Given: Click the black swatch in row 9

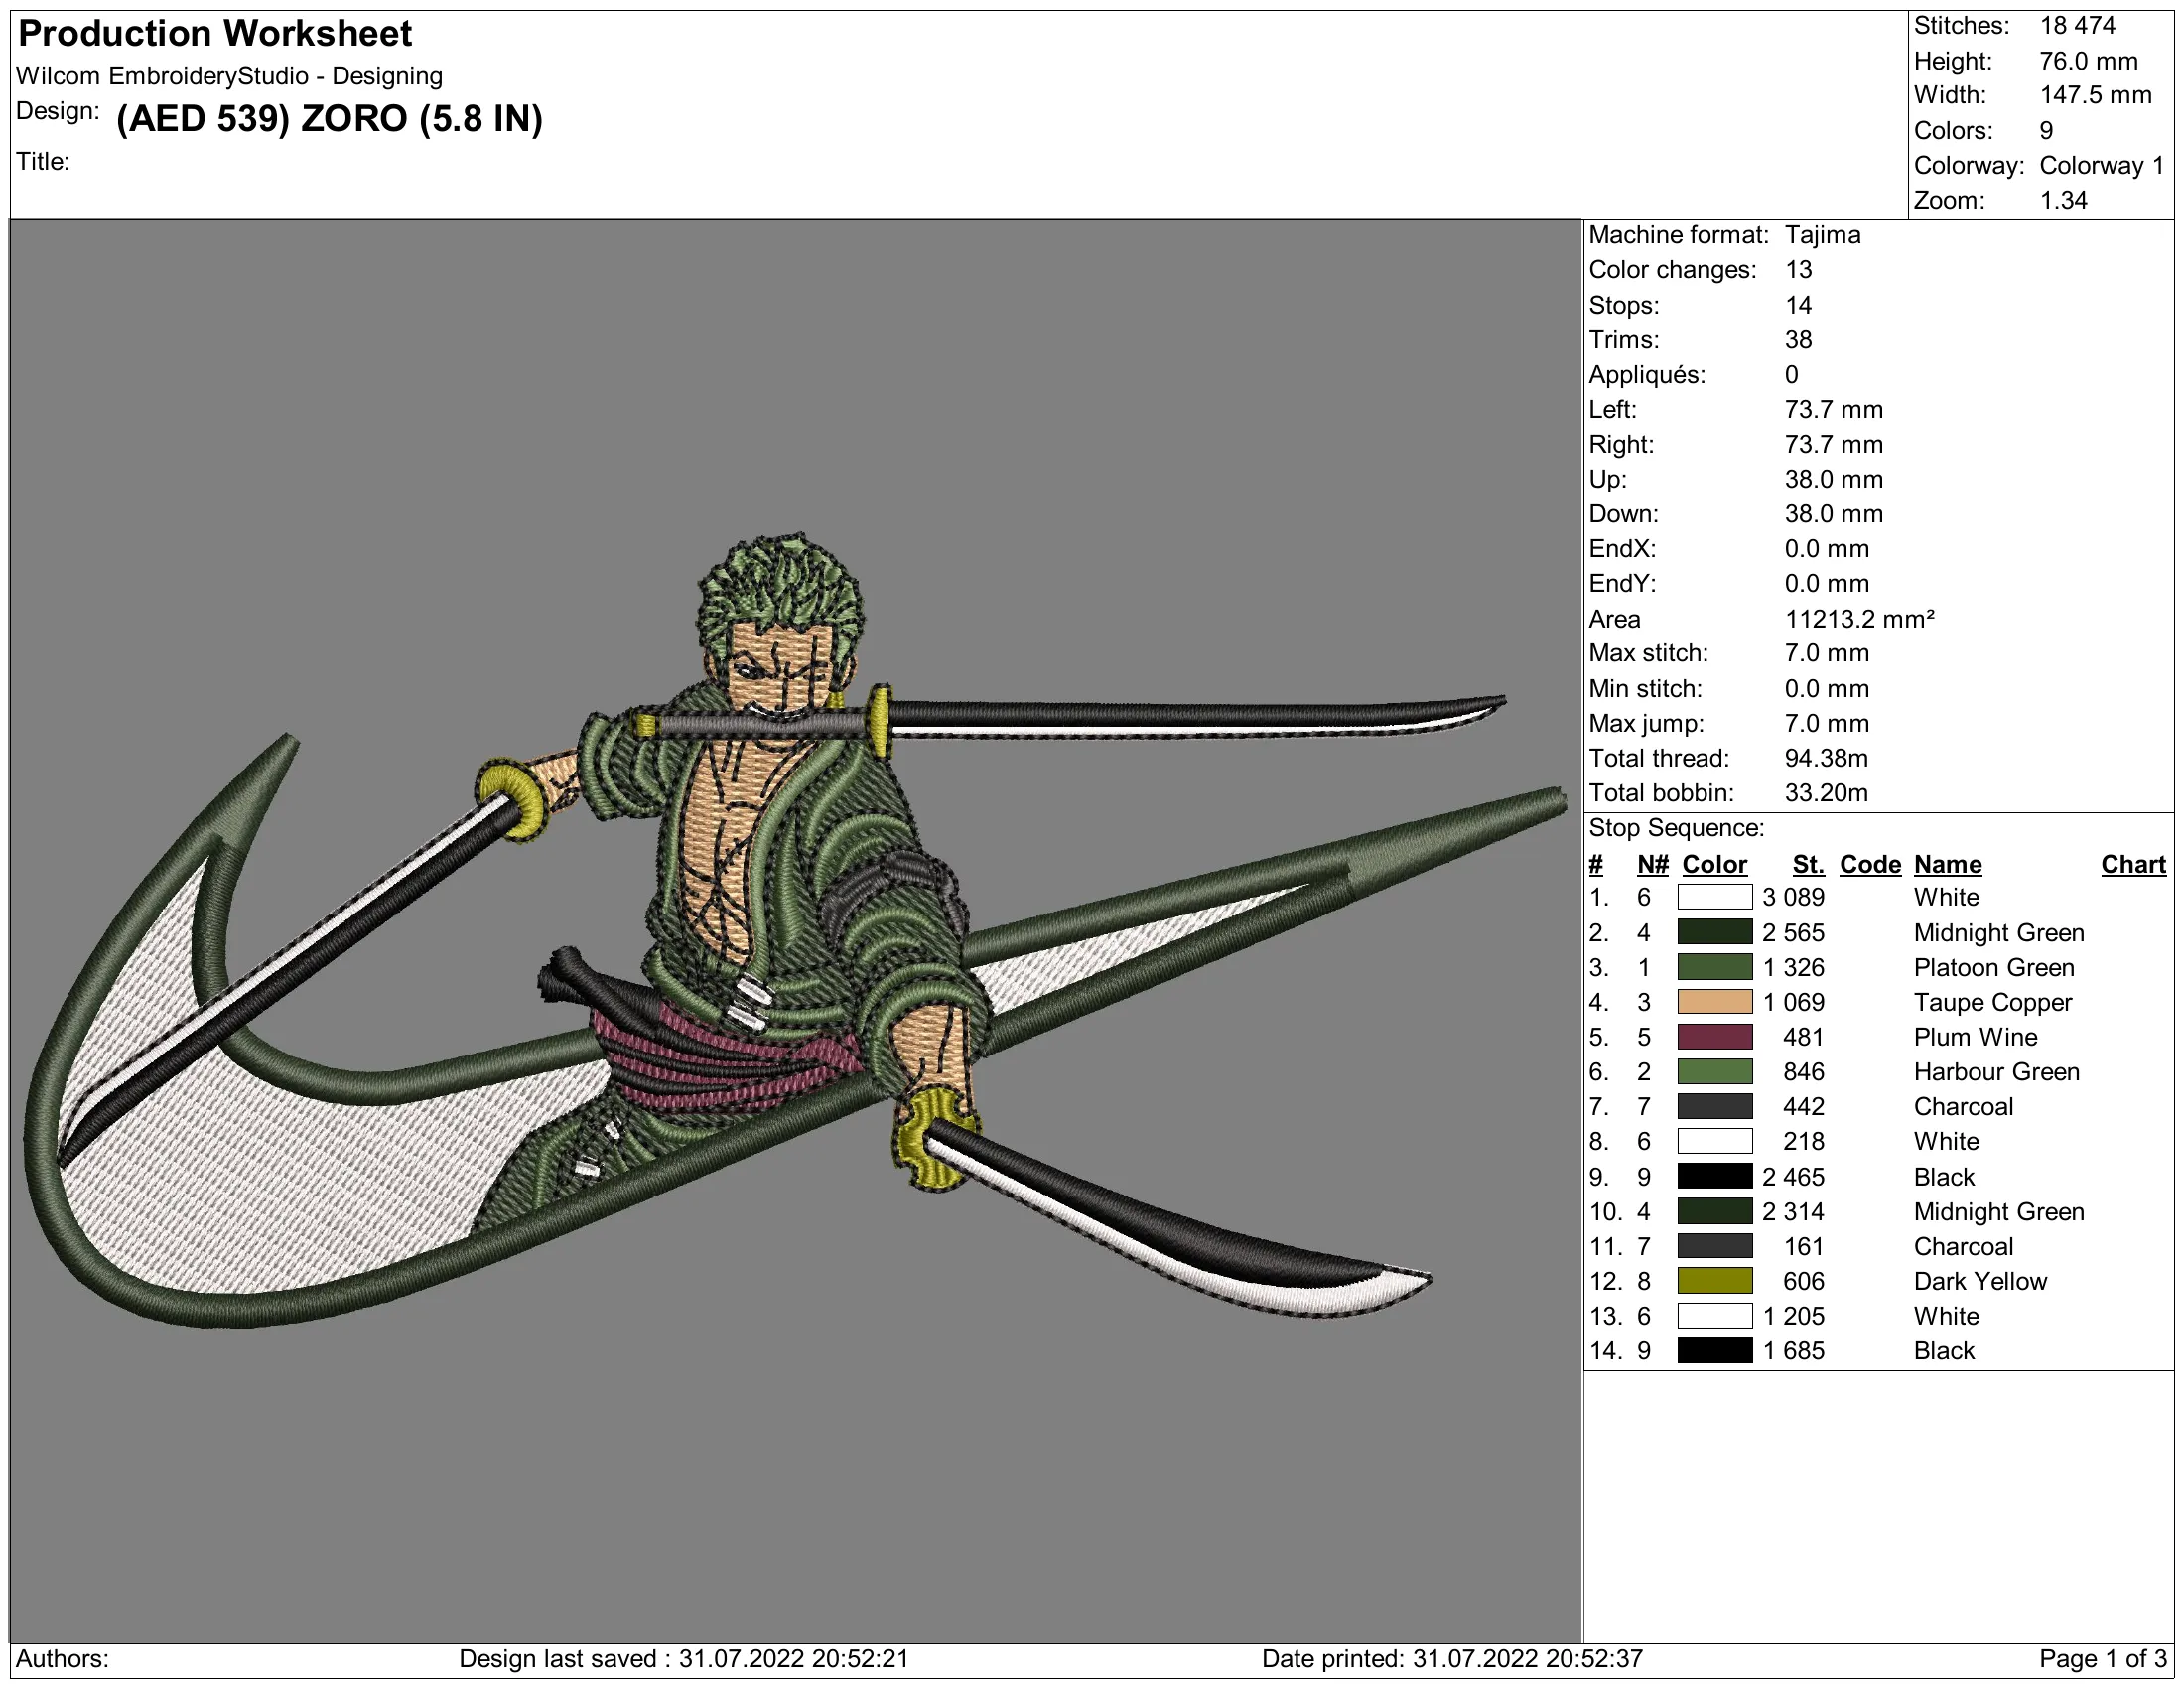Looking at the screenshot, I should click(x=1714, y=1176).
